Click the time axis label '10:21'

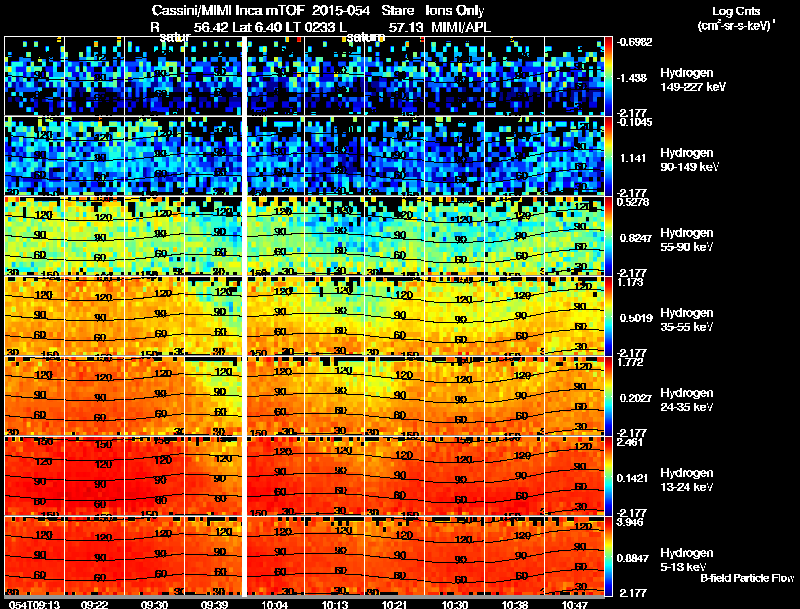click(x=395, y=605)
